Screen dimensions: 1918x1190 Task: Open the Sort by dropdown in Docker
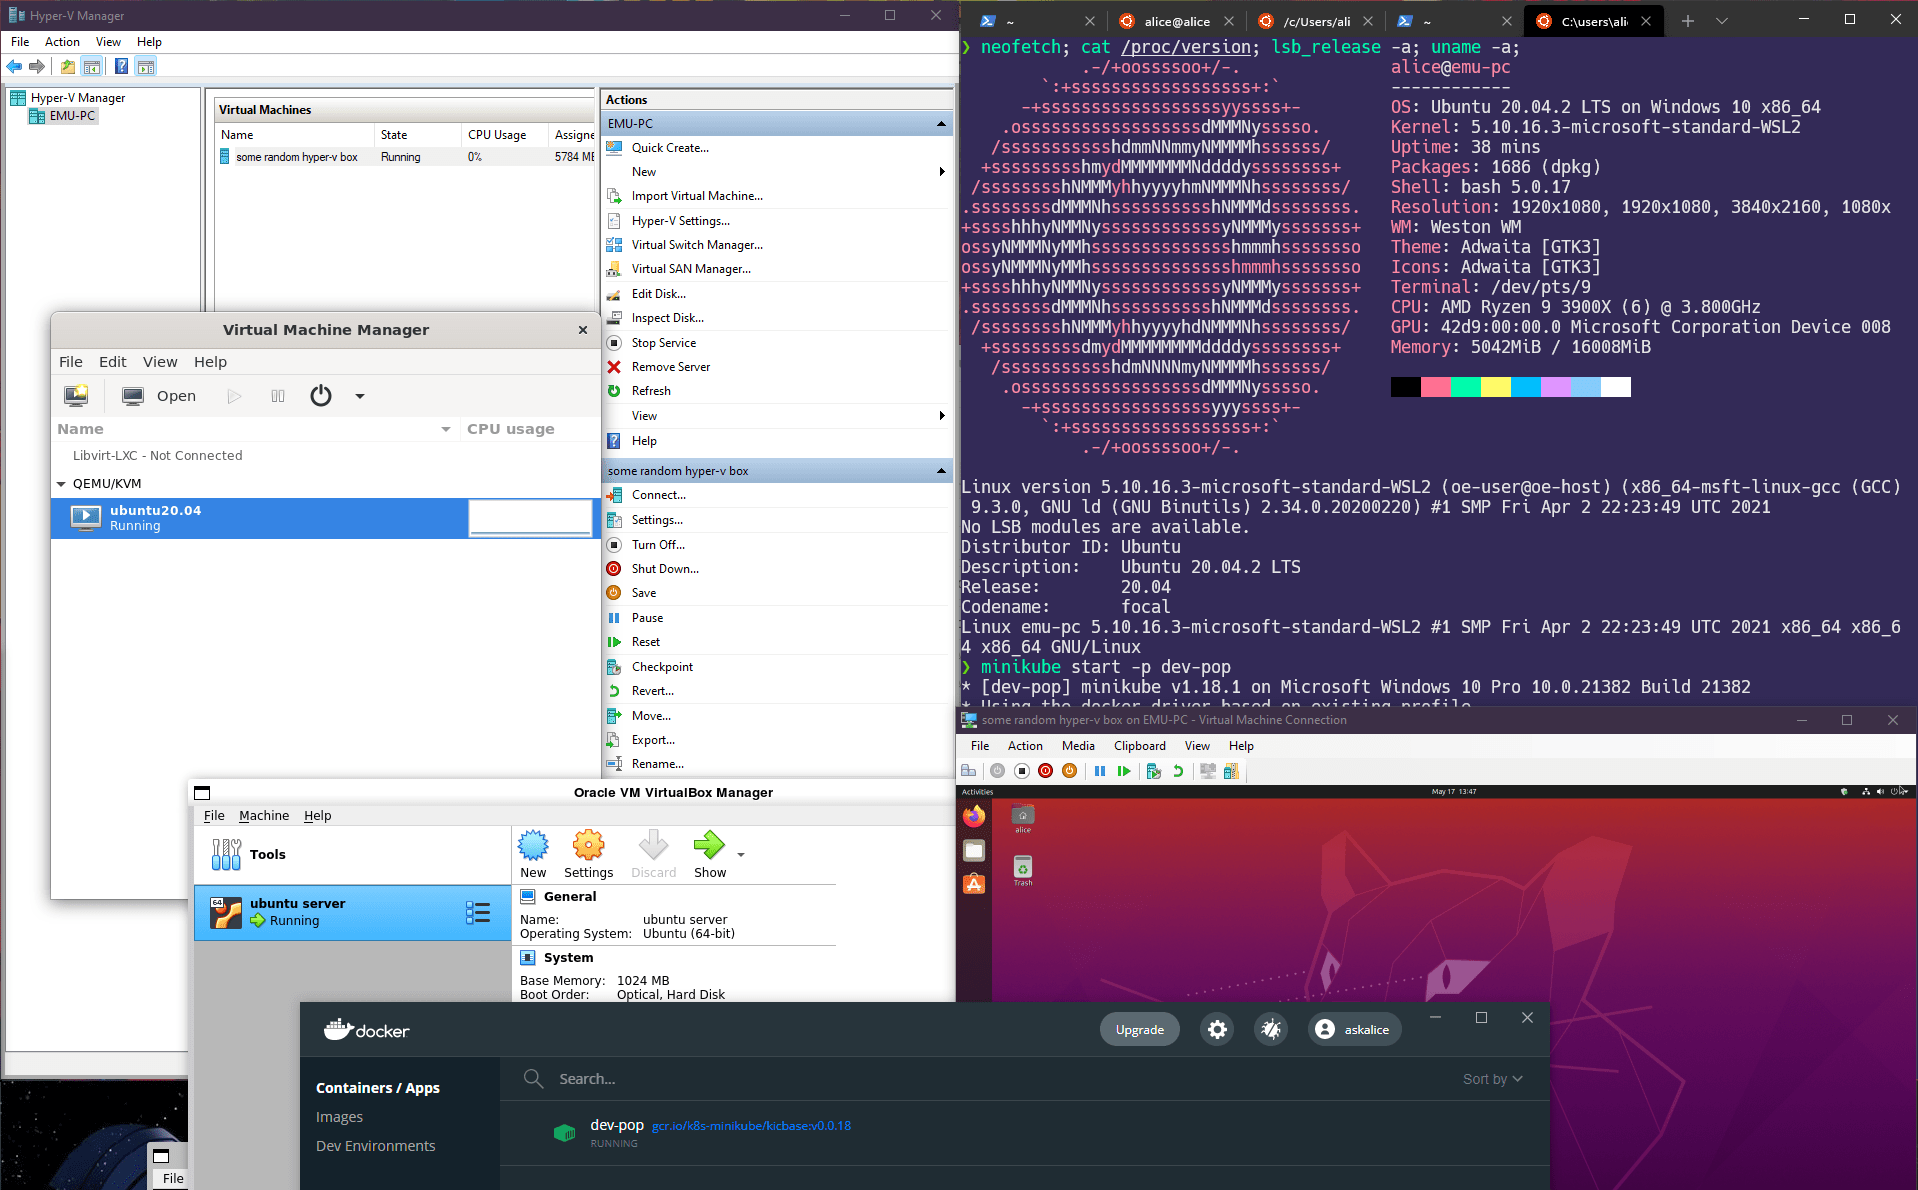[1491, 1078]
